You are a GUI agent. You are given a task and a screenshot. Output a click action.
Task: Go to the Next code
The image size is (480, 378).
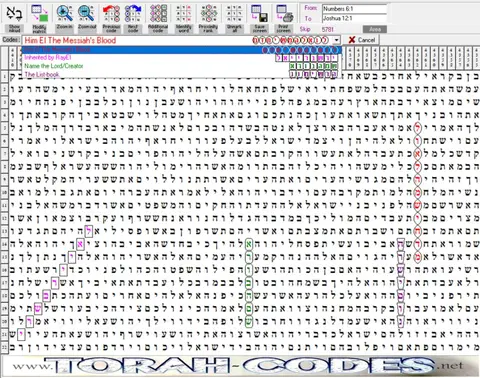tap(133, 18)
